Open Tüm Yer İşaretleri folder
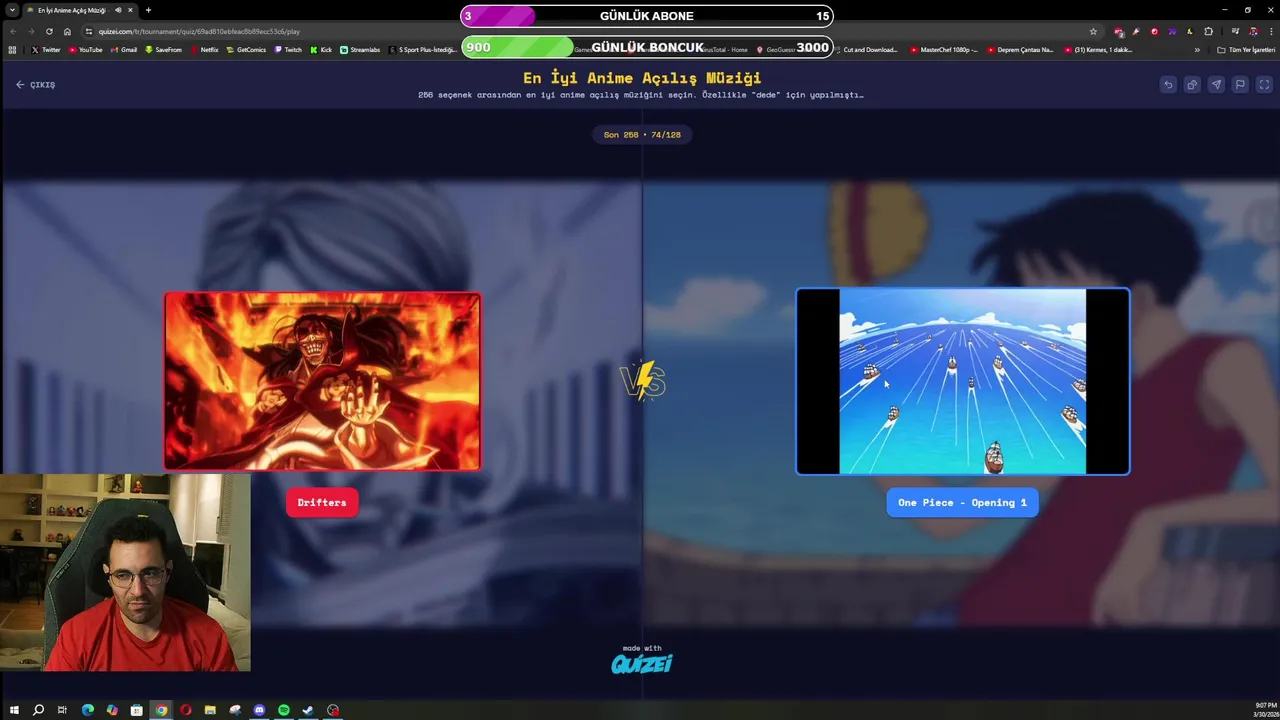Image resolution: width=1280 pixels, height=720 pixels. click(1246, 49)
